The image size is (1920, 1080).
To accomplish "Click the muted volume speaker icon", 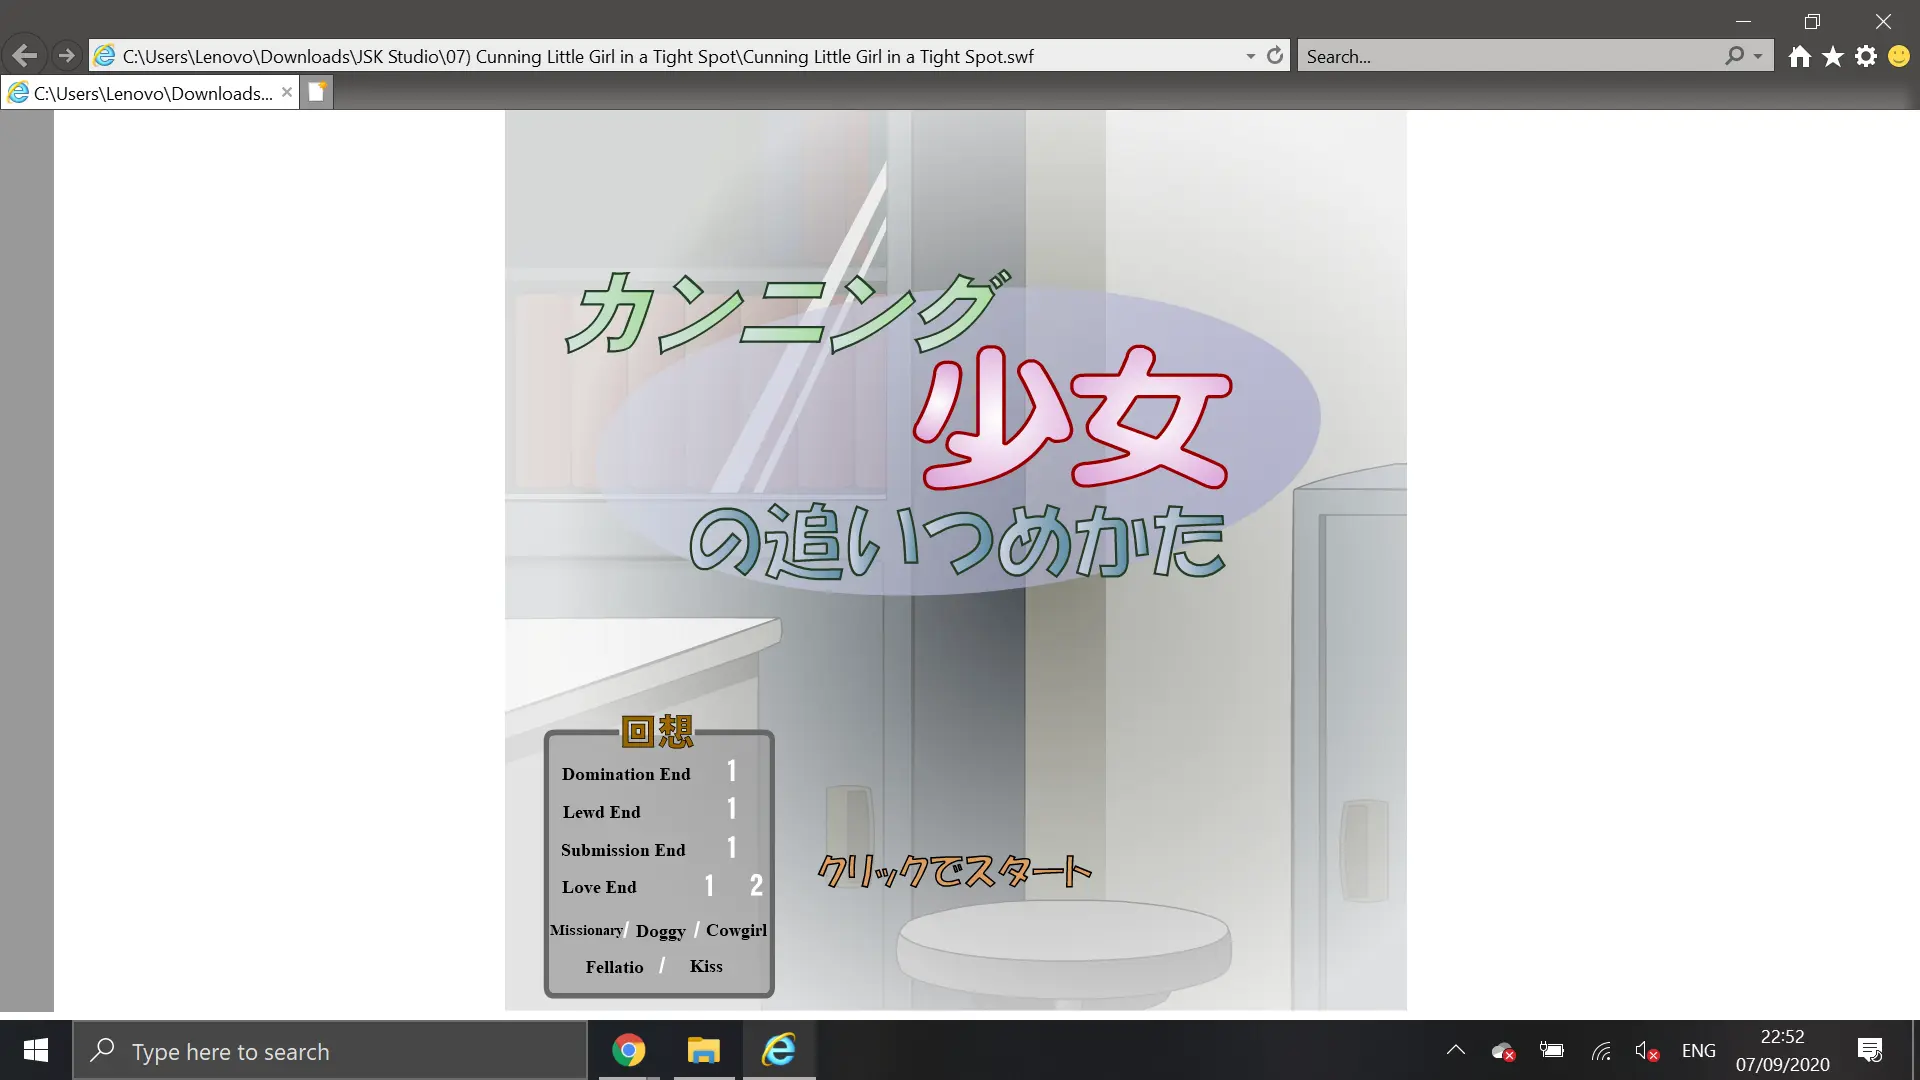I will [x=1647, y=1051].
